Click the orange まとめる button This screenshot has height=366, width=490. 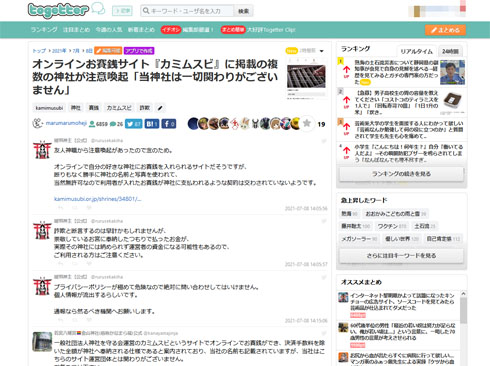click(x=445, y=30)
